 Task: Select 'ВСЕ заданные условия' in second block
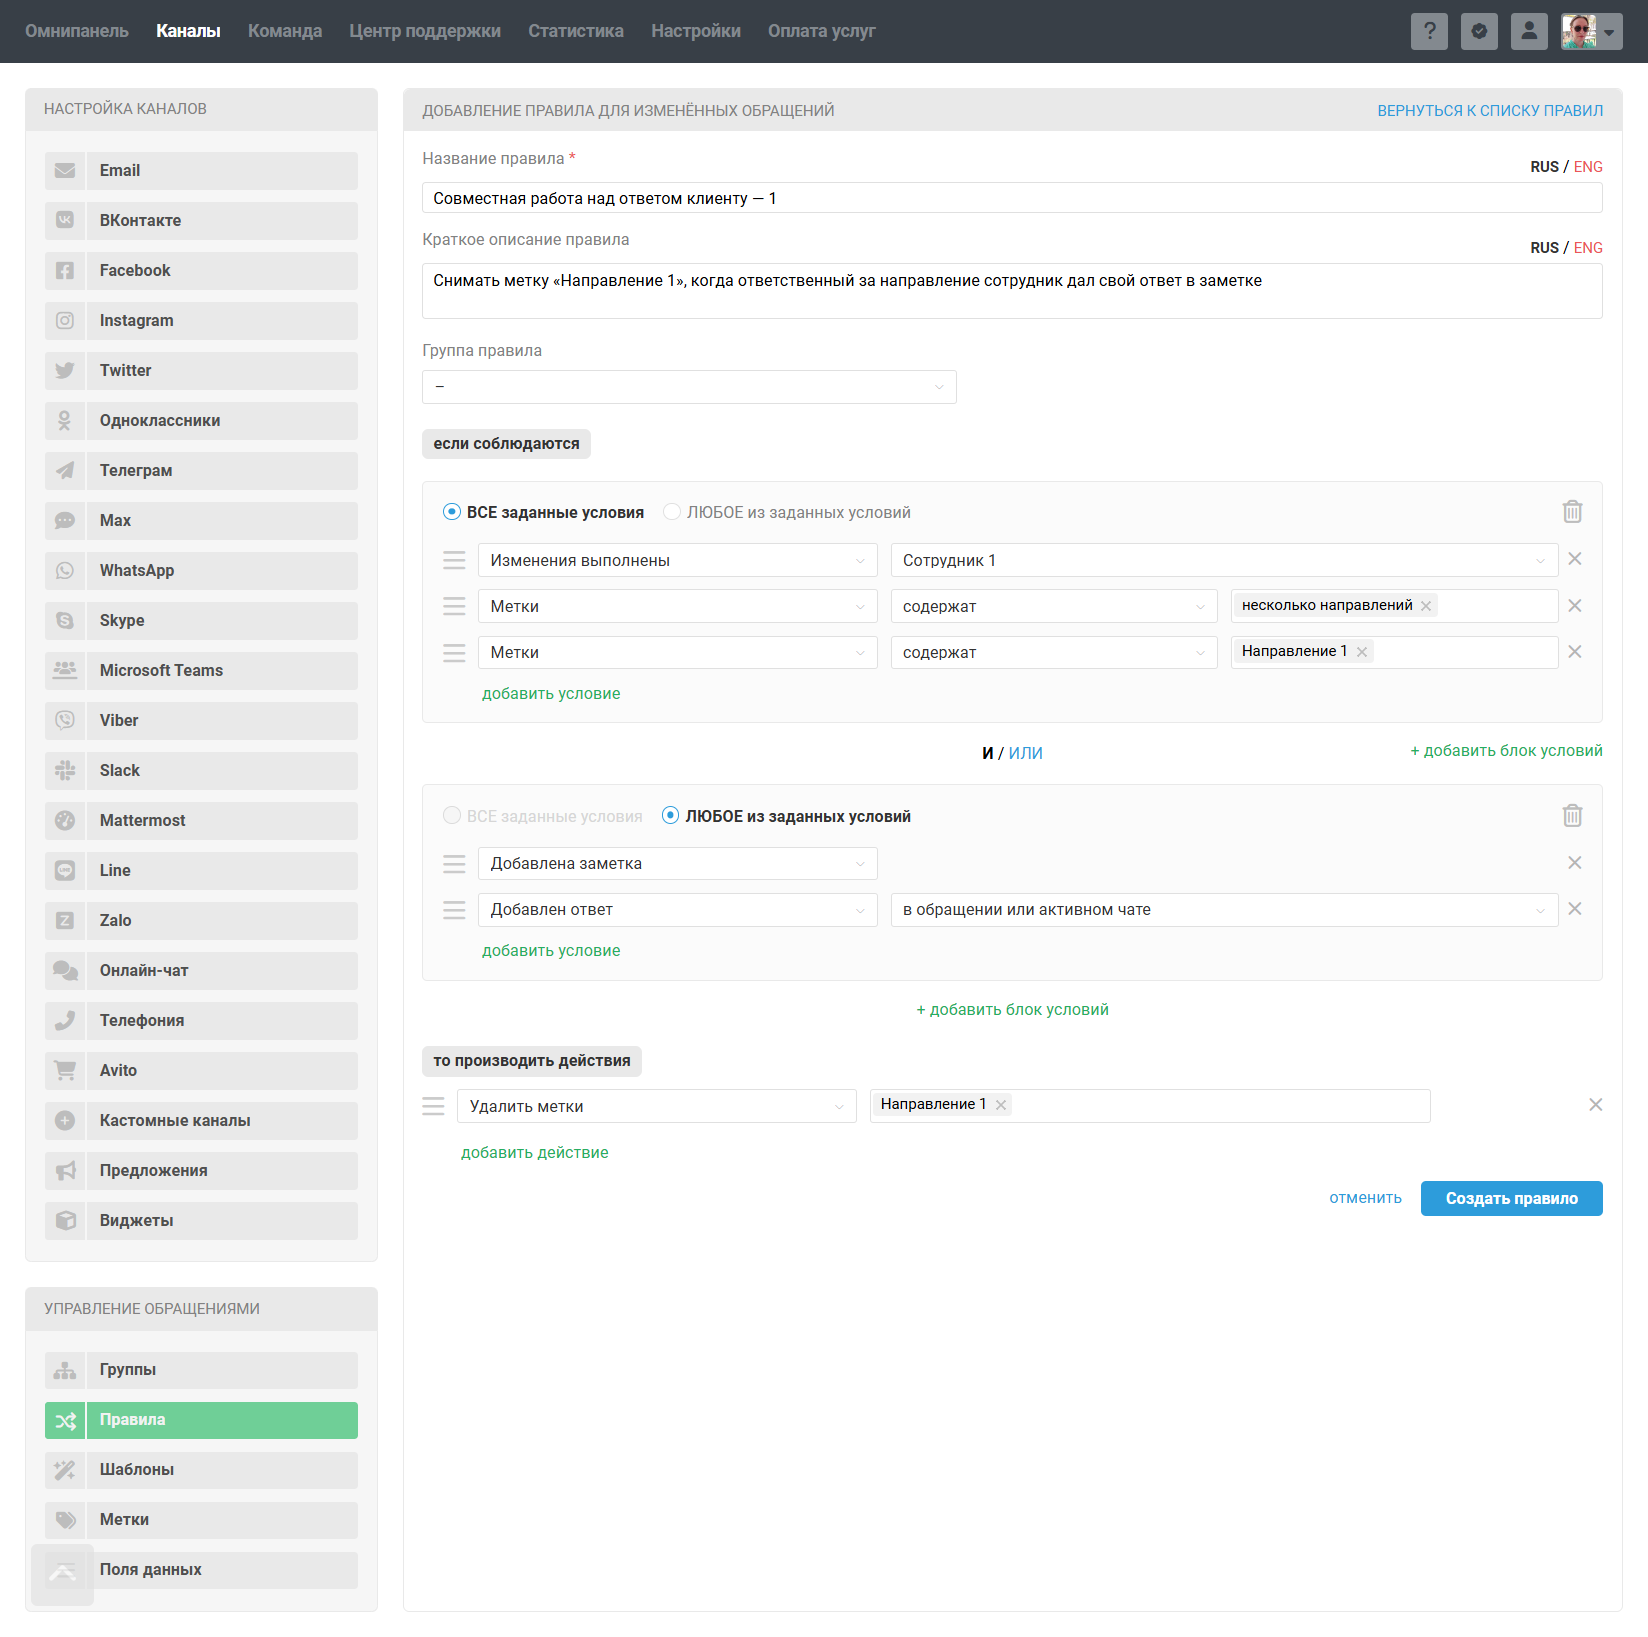pos(452,816)
